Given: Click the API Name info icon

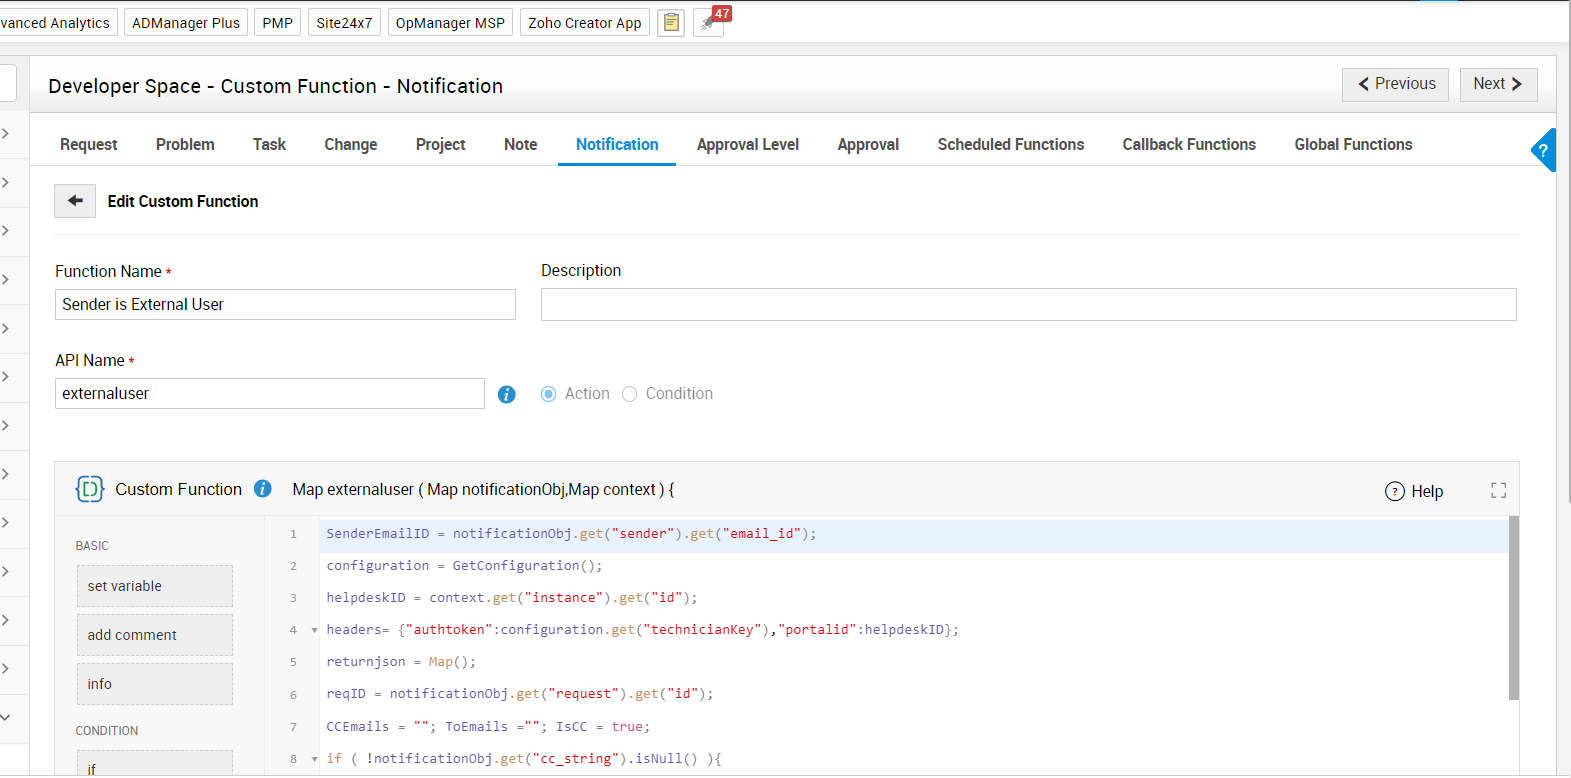Looking at the screenshot, I should tap(507, 395).
